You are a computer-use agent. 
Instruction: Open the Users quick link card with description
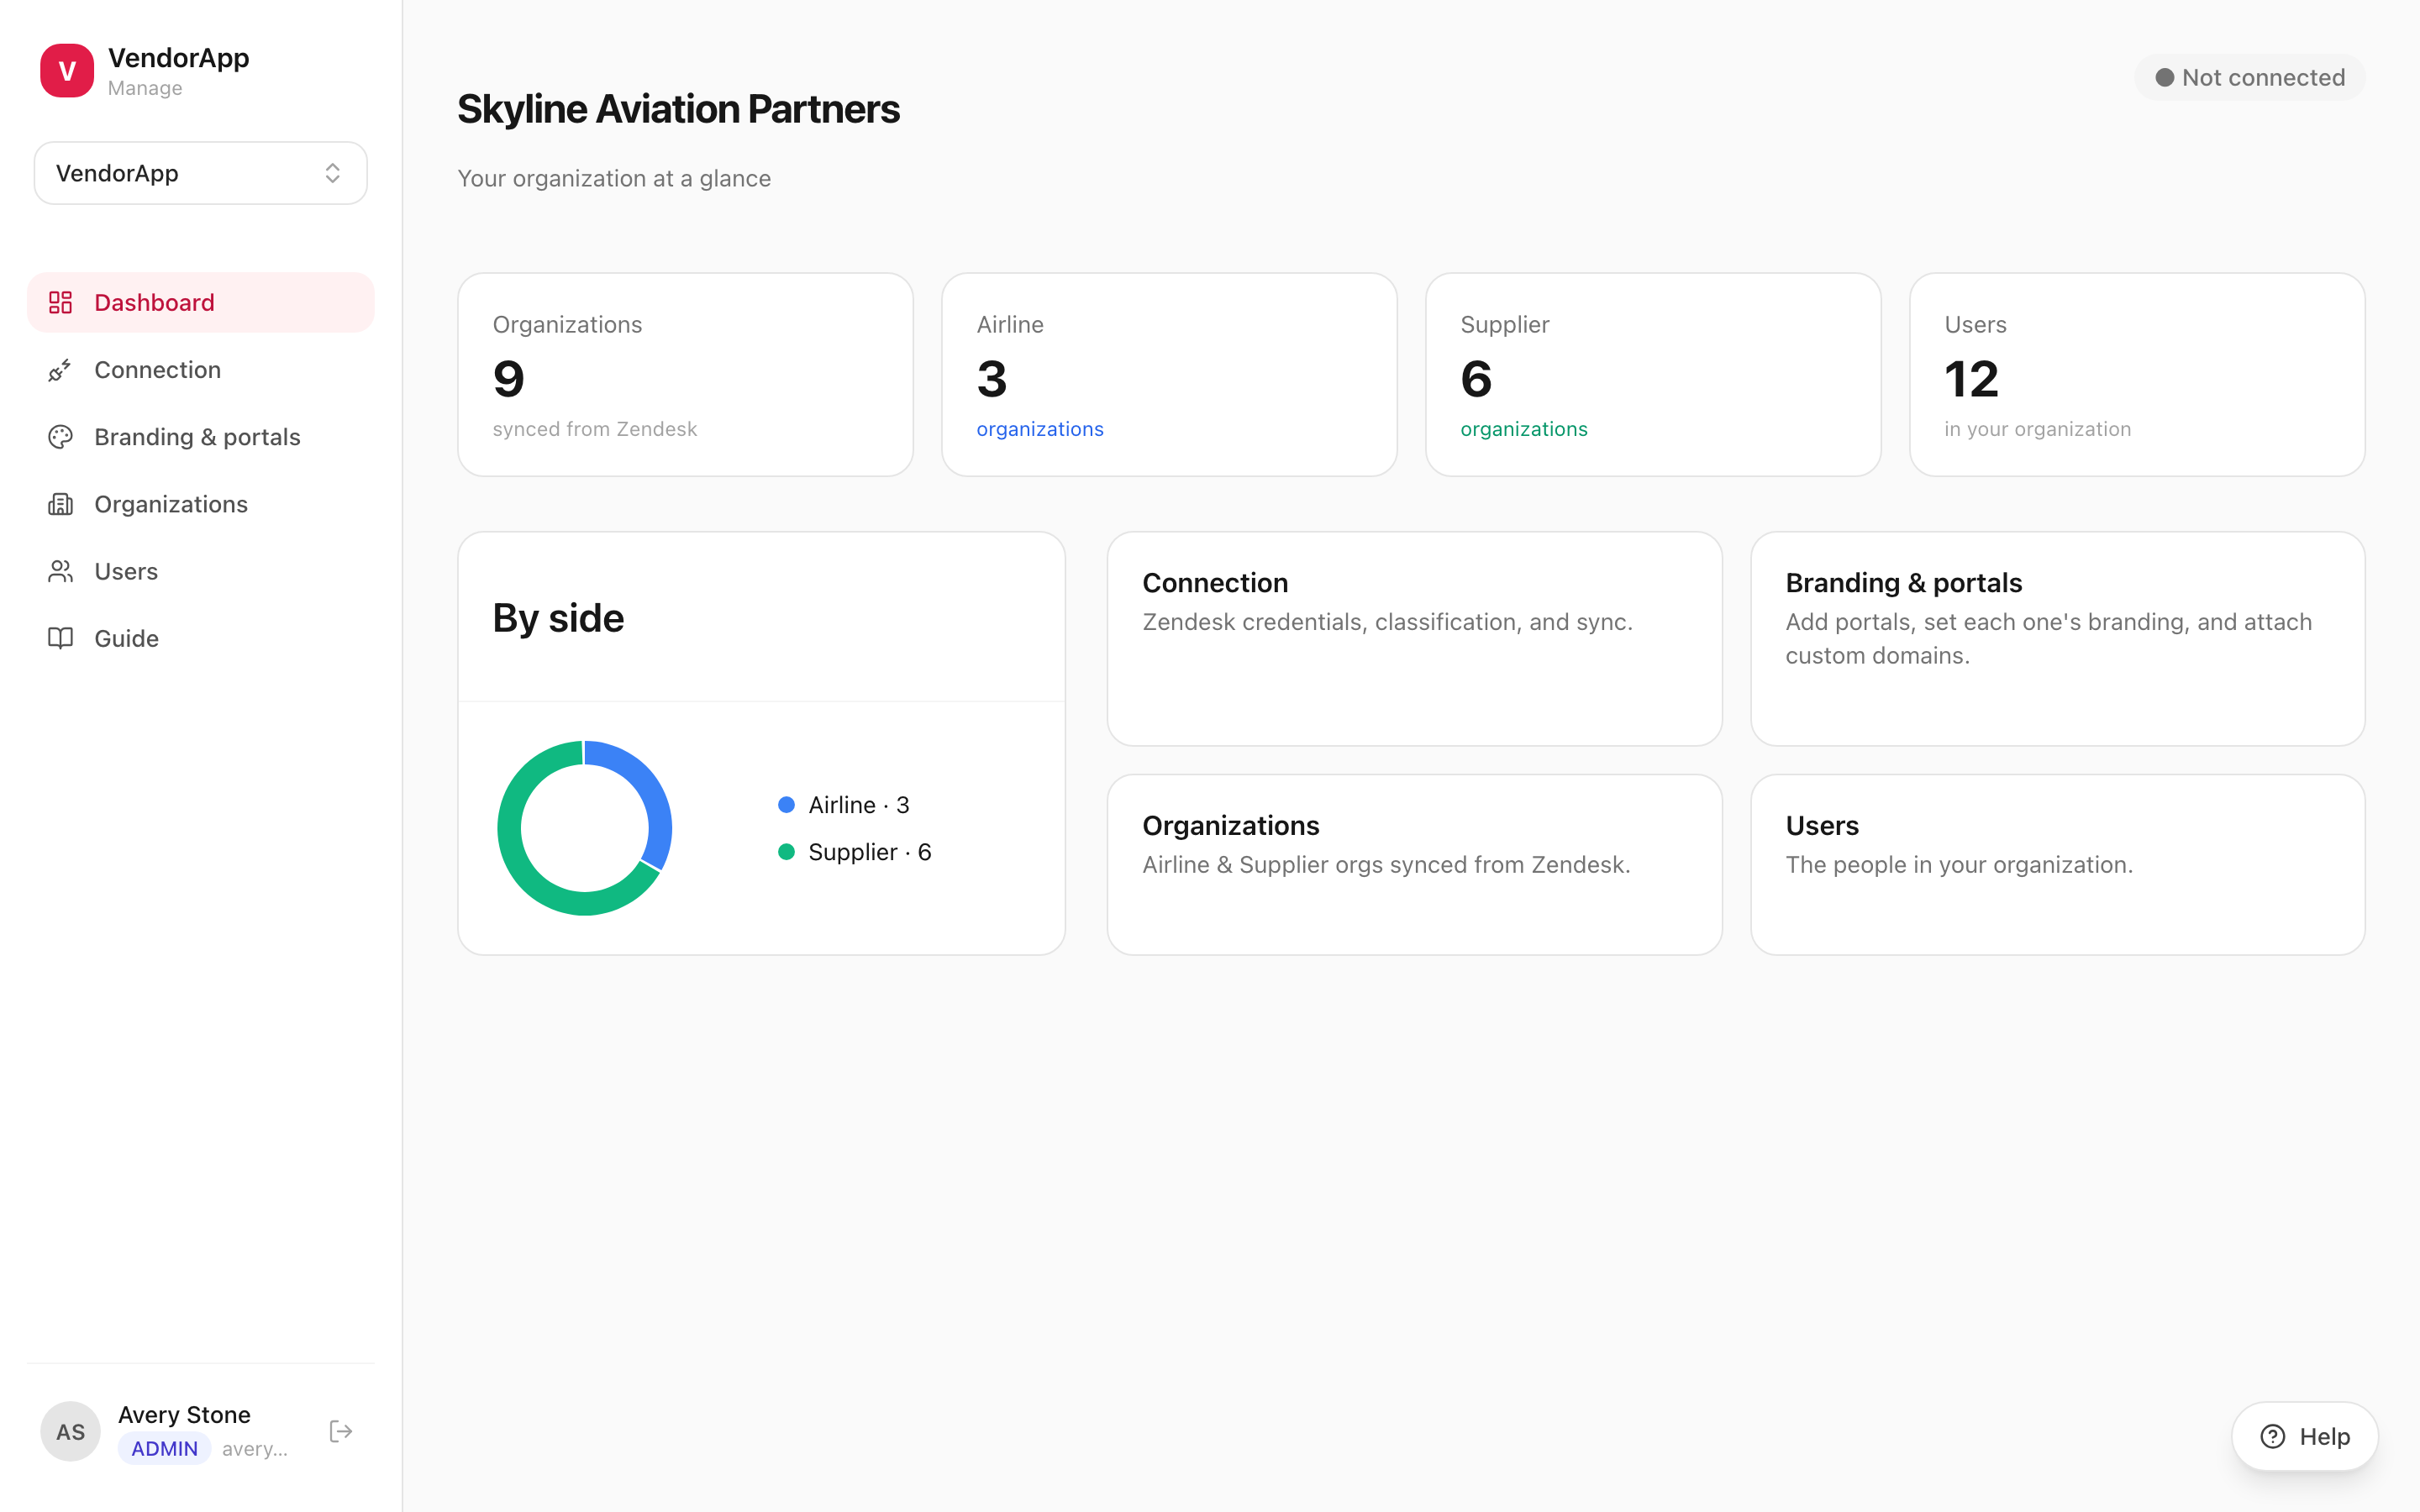(2057, 864)
